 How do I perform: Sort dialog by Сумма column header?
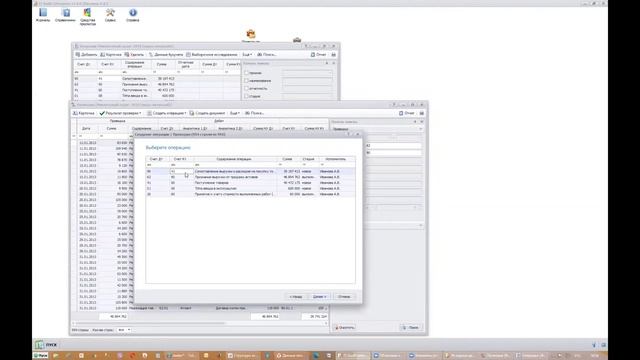pyautogui.click(x=287, y=159)
